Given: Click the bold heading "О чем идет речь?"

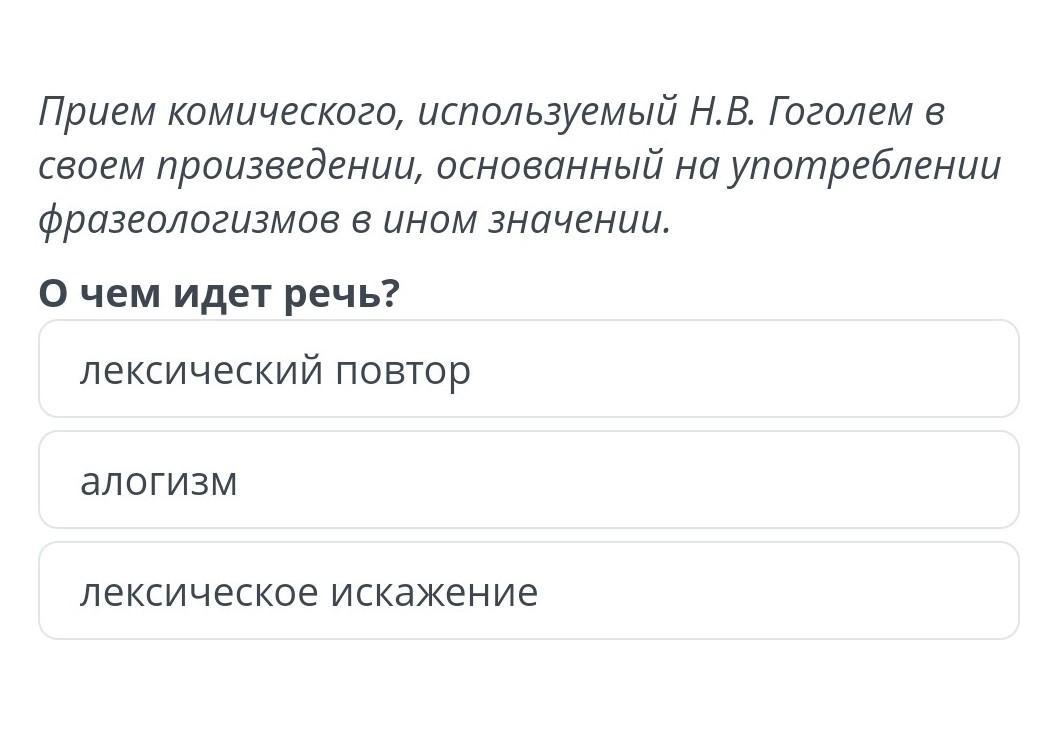Looking at the screenshot, I should pyautogui.click(x=219, y=294).
